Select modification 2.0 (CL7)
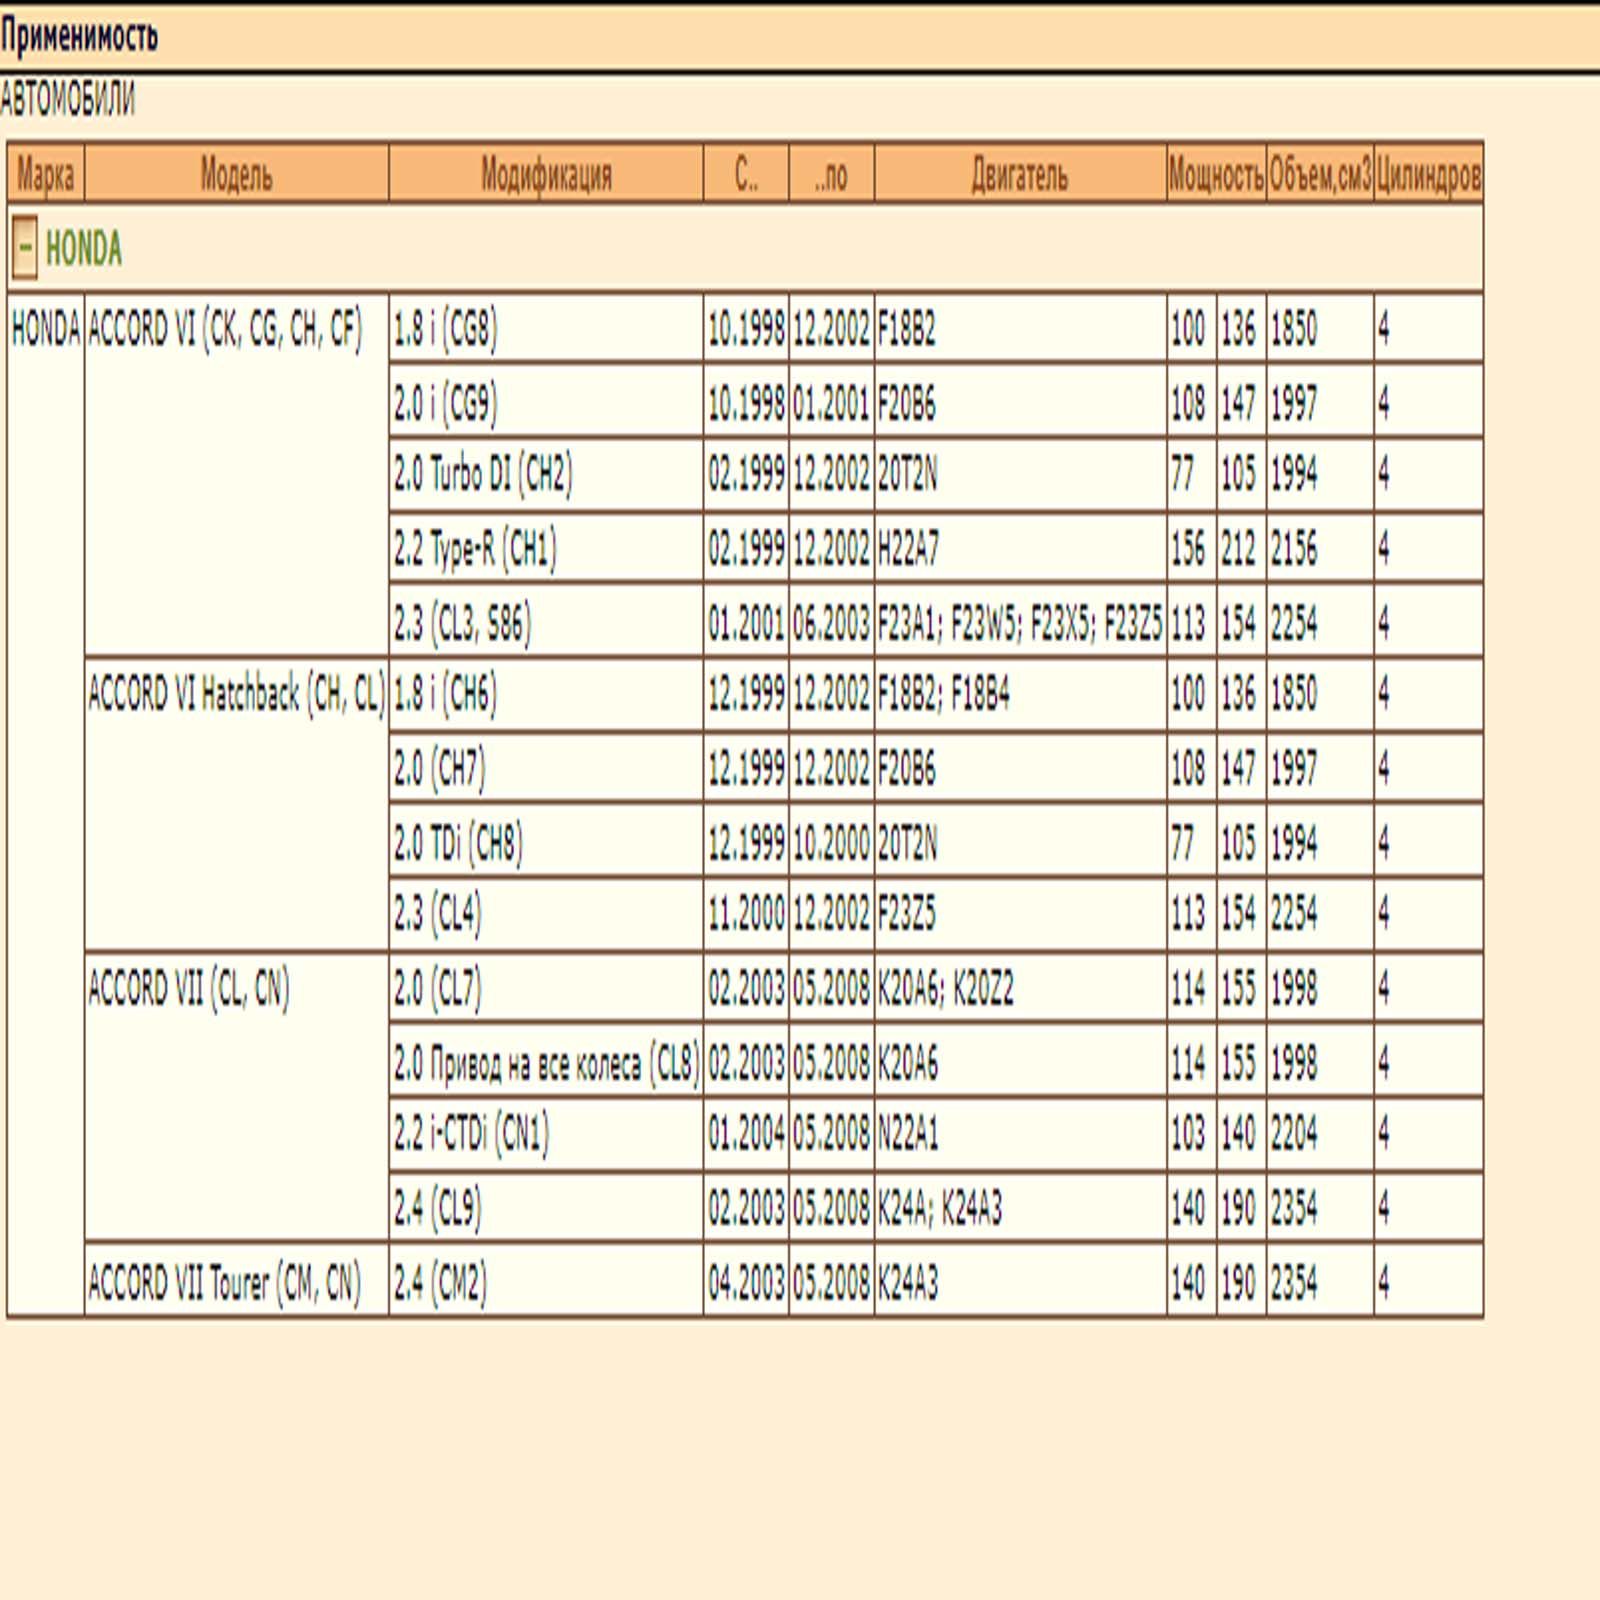1600x1600 pixels. point(437,988)
